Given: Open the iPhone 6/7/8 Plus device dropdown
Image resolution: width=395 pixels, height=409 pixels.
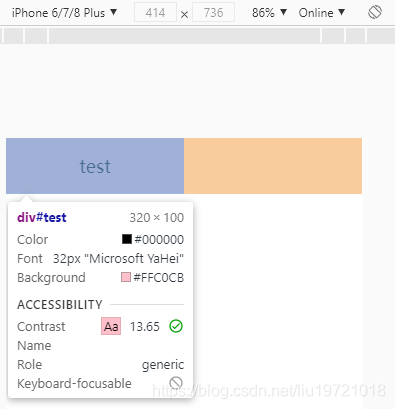Looking at the screenshot, I should pos(64,13).
